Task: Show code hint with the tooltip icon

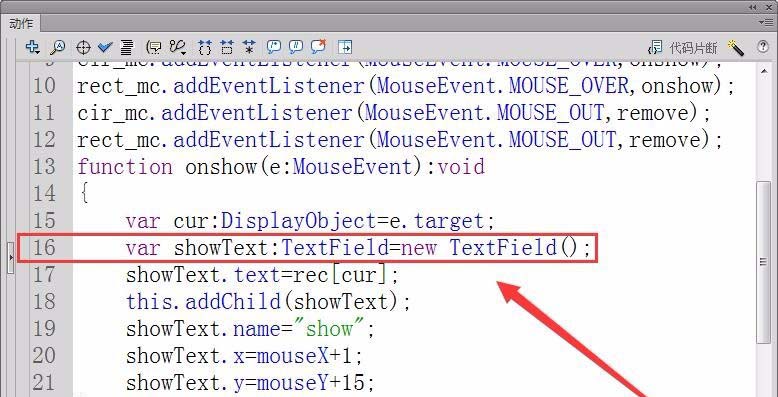Action: [154, 48]
